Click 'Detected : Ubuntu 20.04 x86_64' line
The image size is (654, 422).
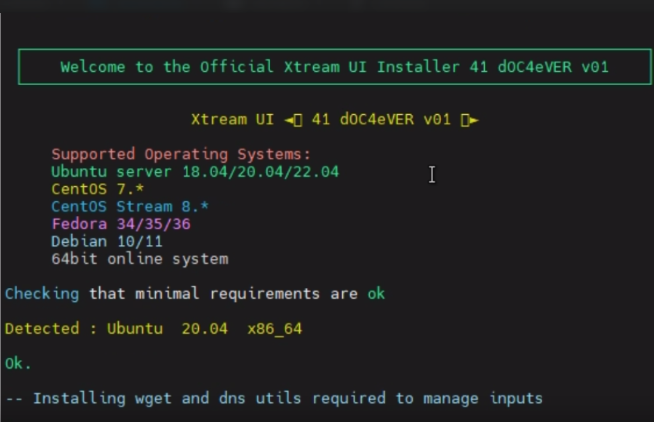pyautogui.click(x=153, y=329)
